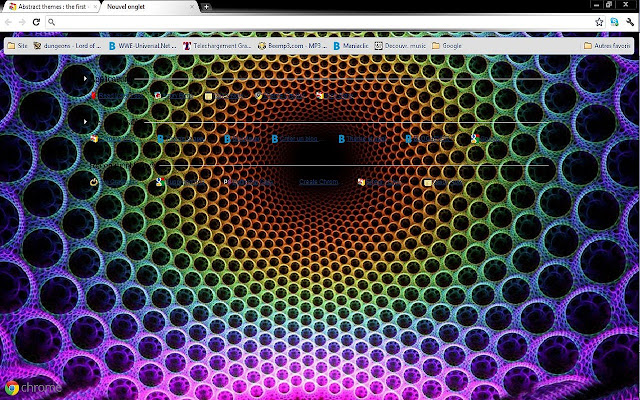Image resolution: width=640 pixels, height=400 pixels.
Task: Go forward with the forward arrow
Action: pyautogui.click(x=22, y=22)
